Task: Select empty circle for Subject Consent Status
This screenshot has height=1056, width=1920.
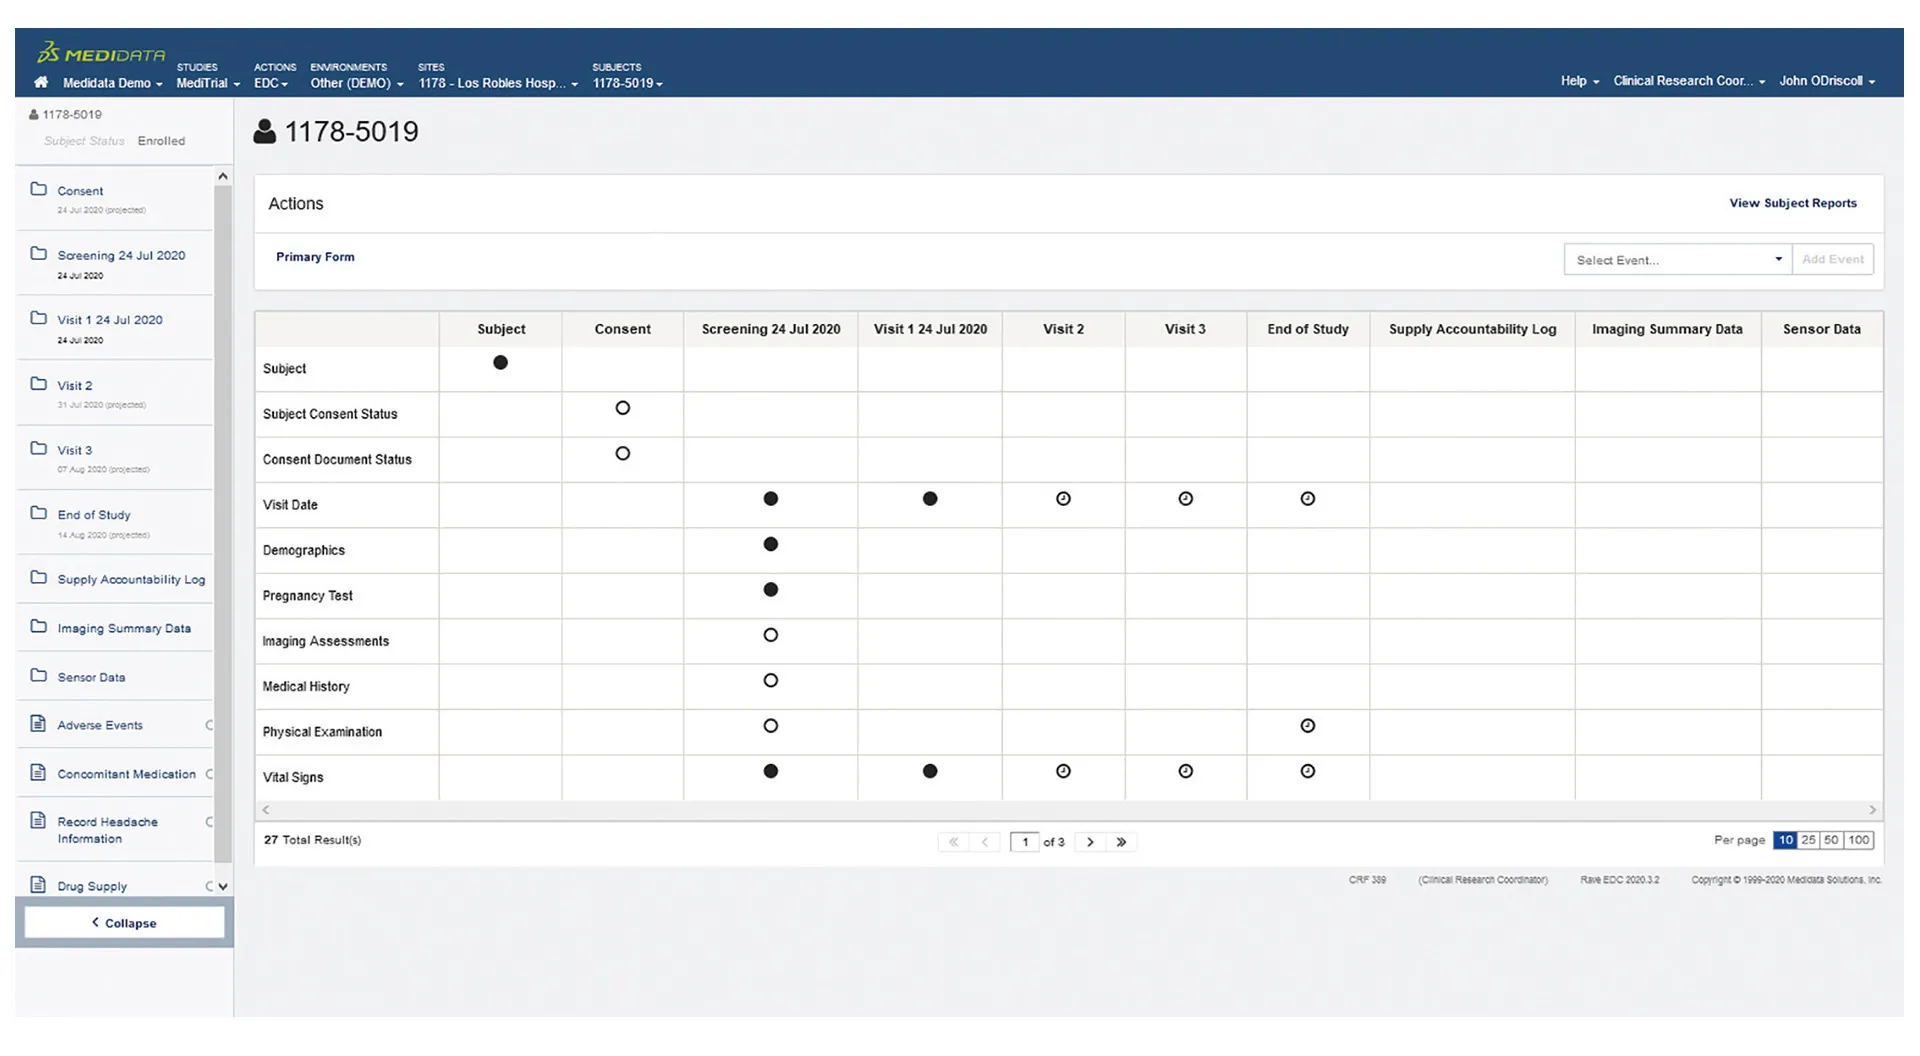Action: (x=622, y=408)
